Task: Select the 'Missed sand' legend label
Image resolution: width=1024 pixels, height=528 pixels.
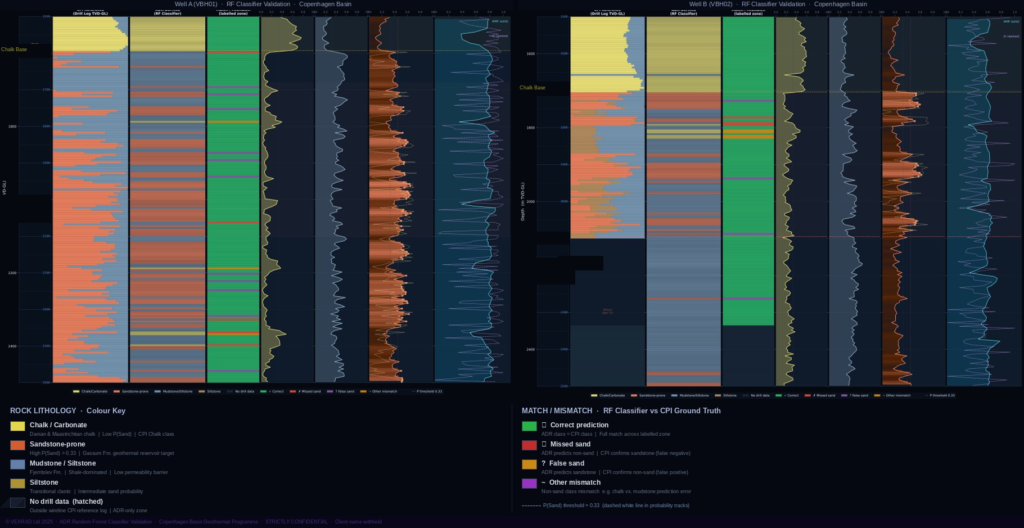Action: tap(569, 444)
